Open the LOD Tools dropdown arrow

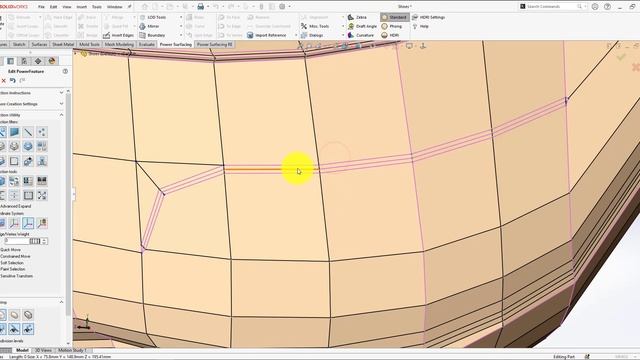tap(181, 18)
